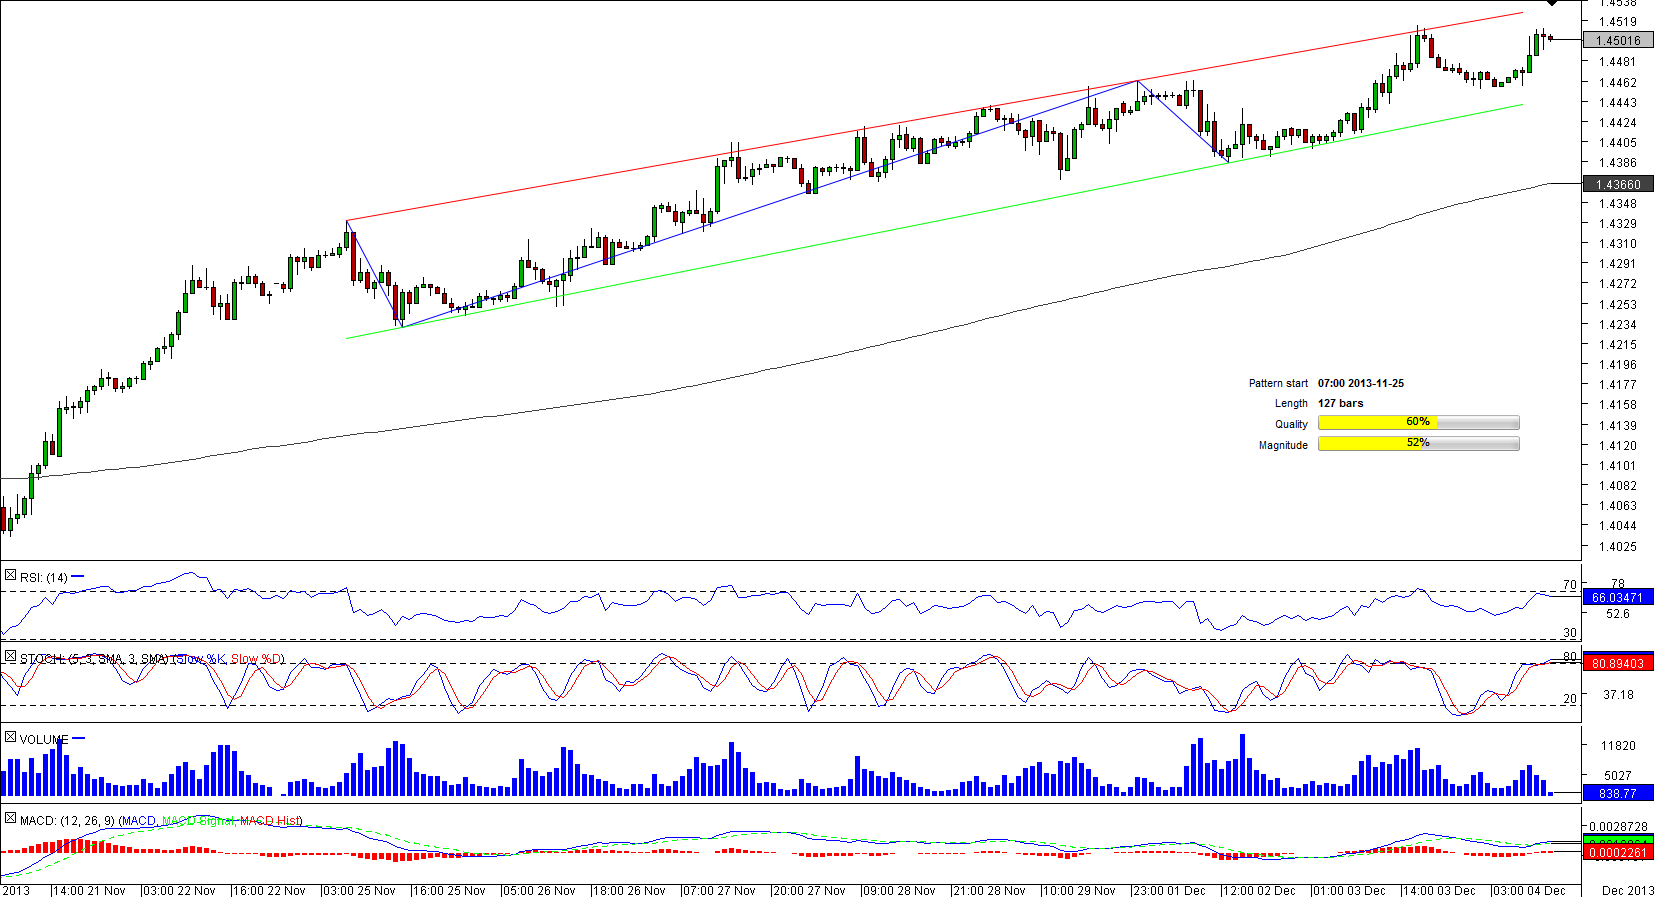Viewport: 1655px width, 897px height.
Task: Click the pattern start date 07:00 2013-11-25
Action: pyautogui.click(x=1361, y=384)
